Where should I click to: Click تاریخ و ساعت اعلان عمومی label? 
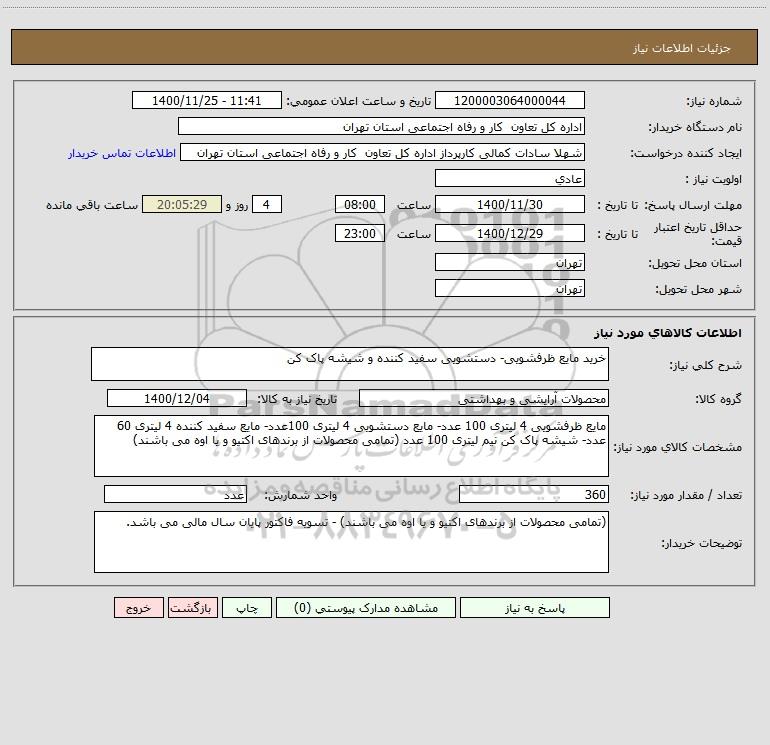(359, 101)
